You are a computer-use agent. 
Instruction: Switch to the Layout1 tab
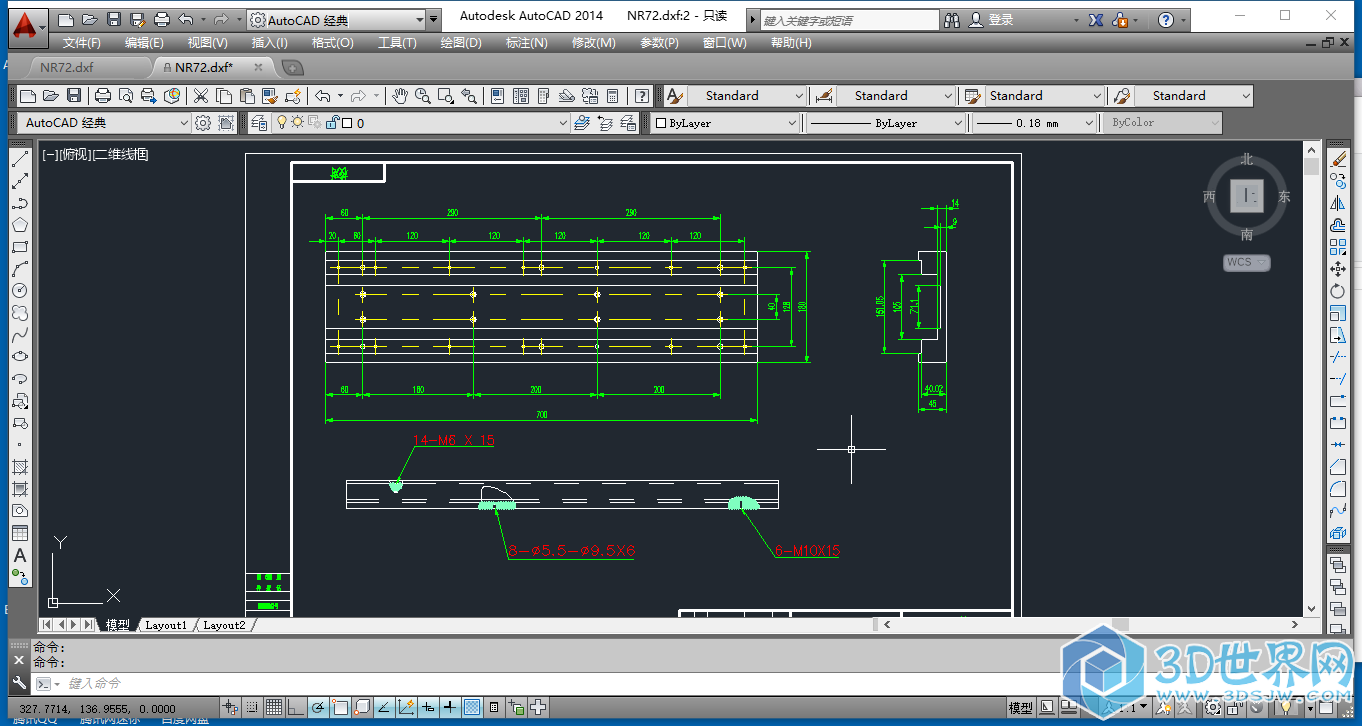165,625
